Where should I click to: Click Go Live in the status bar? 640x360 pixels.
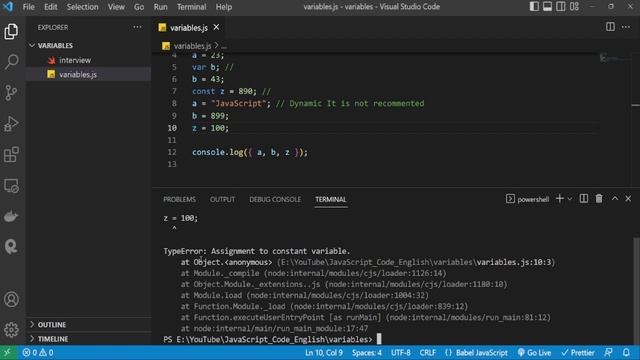pos(534,353)
